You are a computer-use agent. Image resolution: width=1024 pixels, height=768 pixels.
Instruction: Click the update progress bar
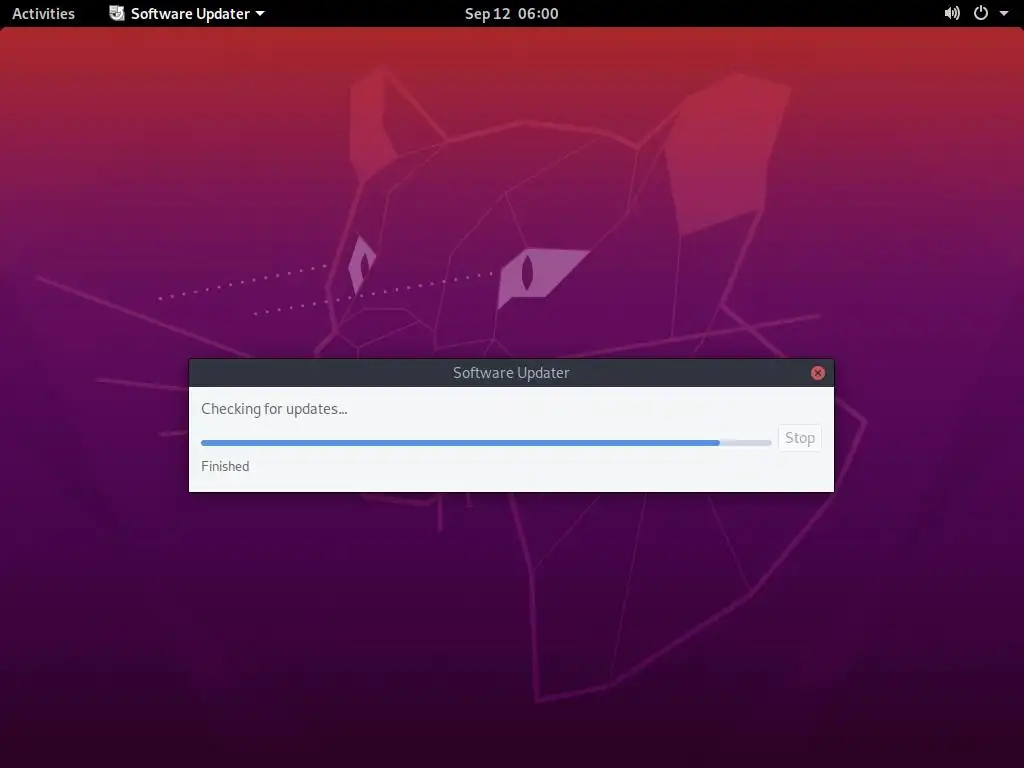[x=486, y=443]
